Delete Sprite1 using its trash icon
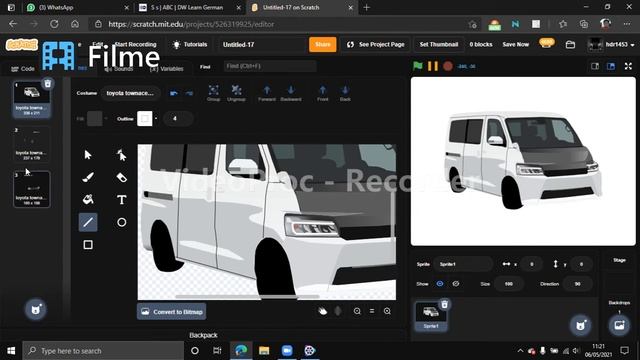Screen dimensions: 640x360 (x=444, y=304)
